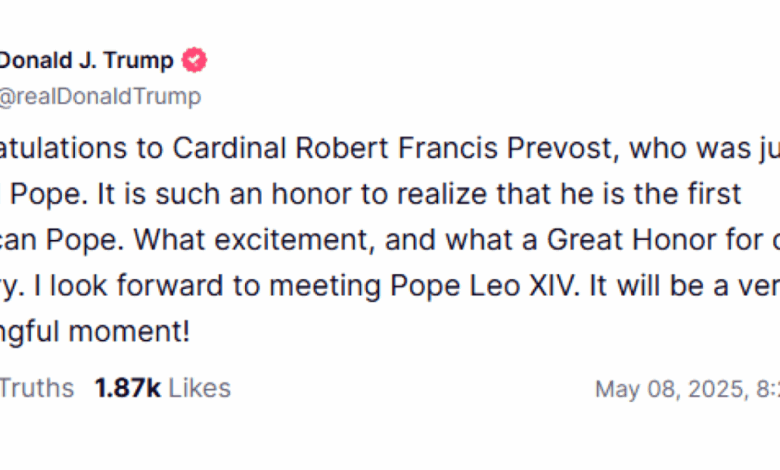This screenshot has height=470, width=780.
Task: Open the Donald J. Trump profile name
Action: 86,60
